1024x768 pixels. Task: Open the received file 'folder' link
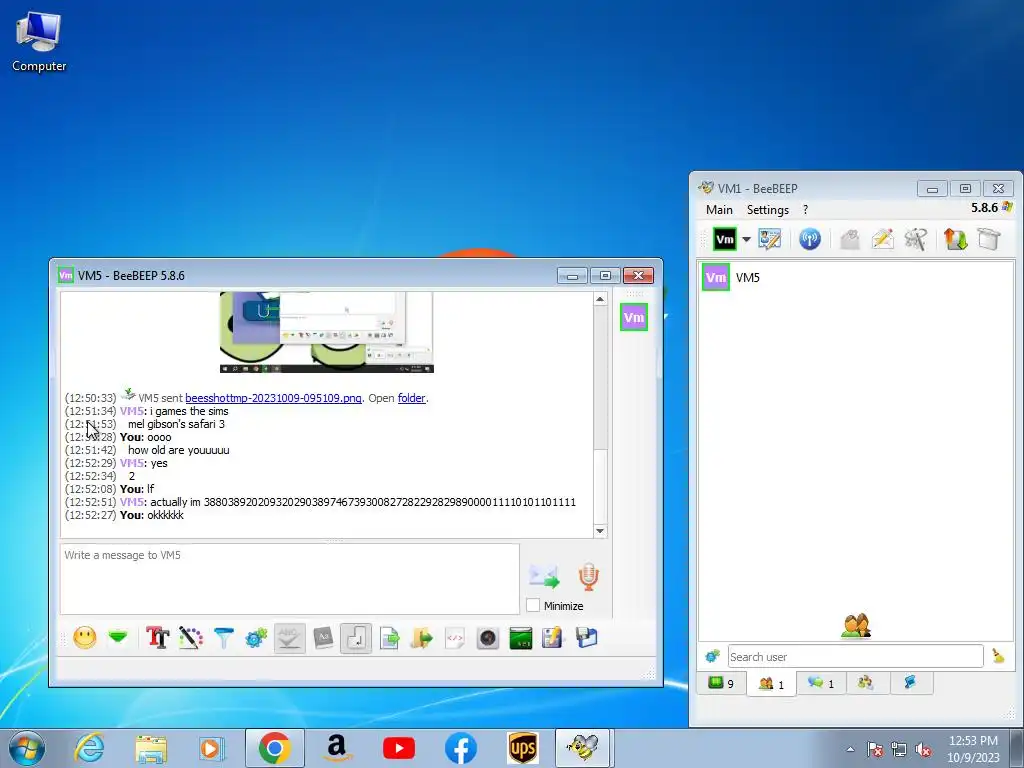[411, 398]
